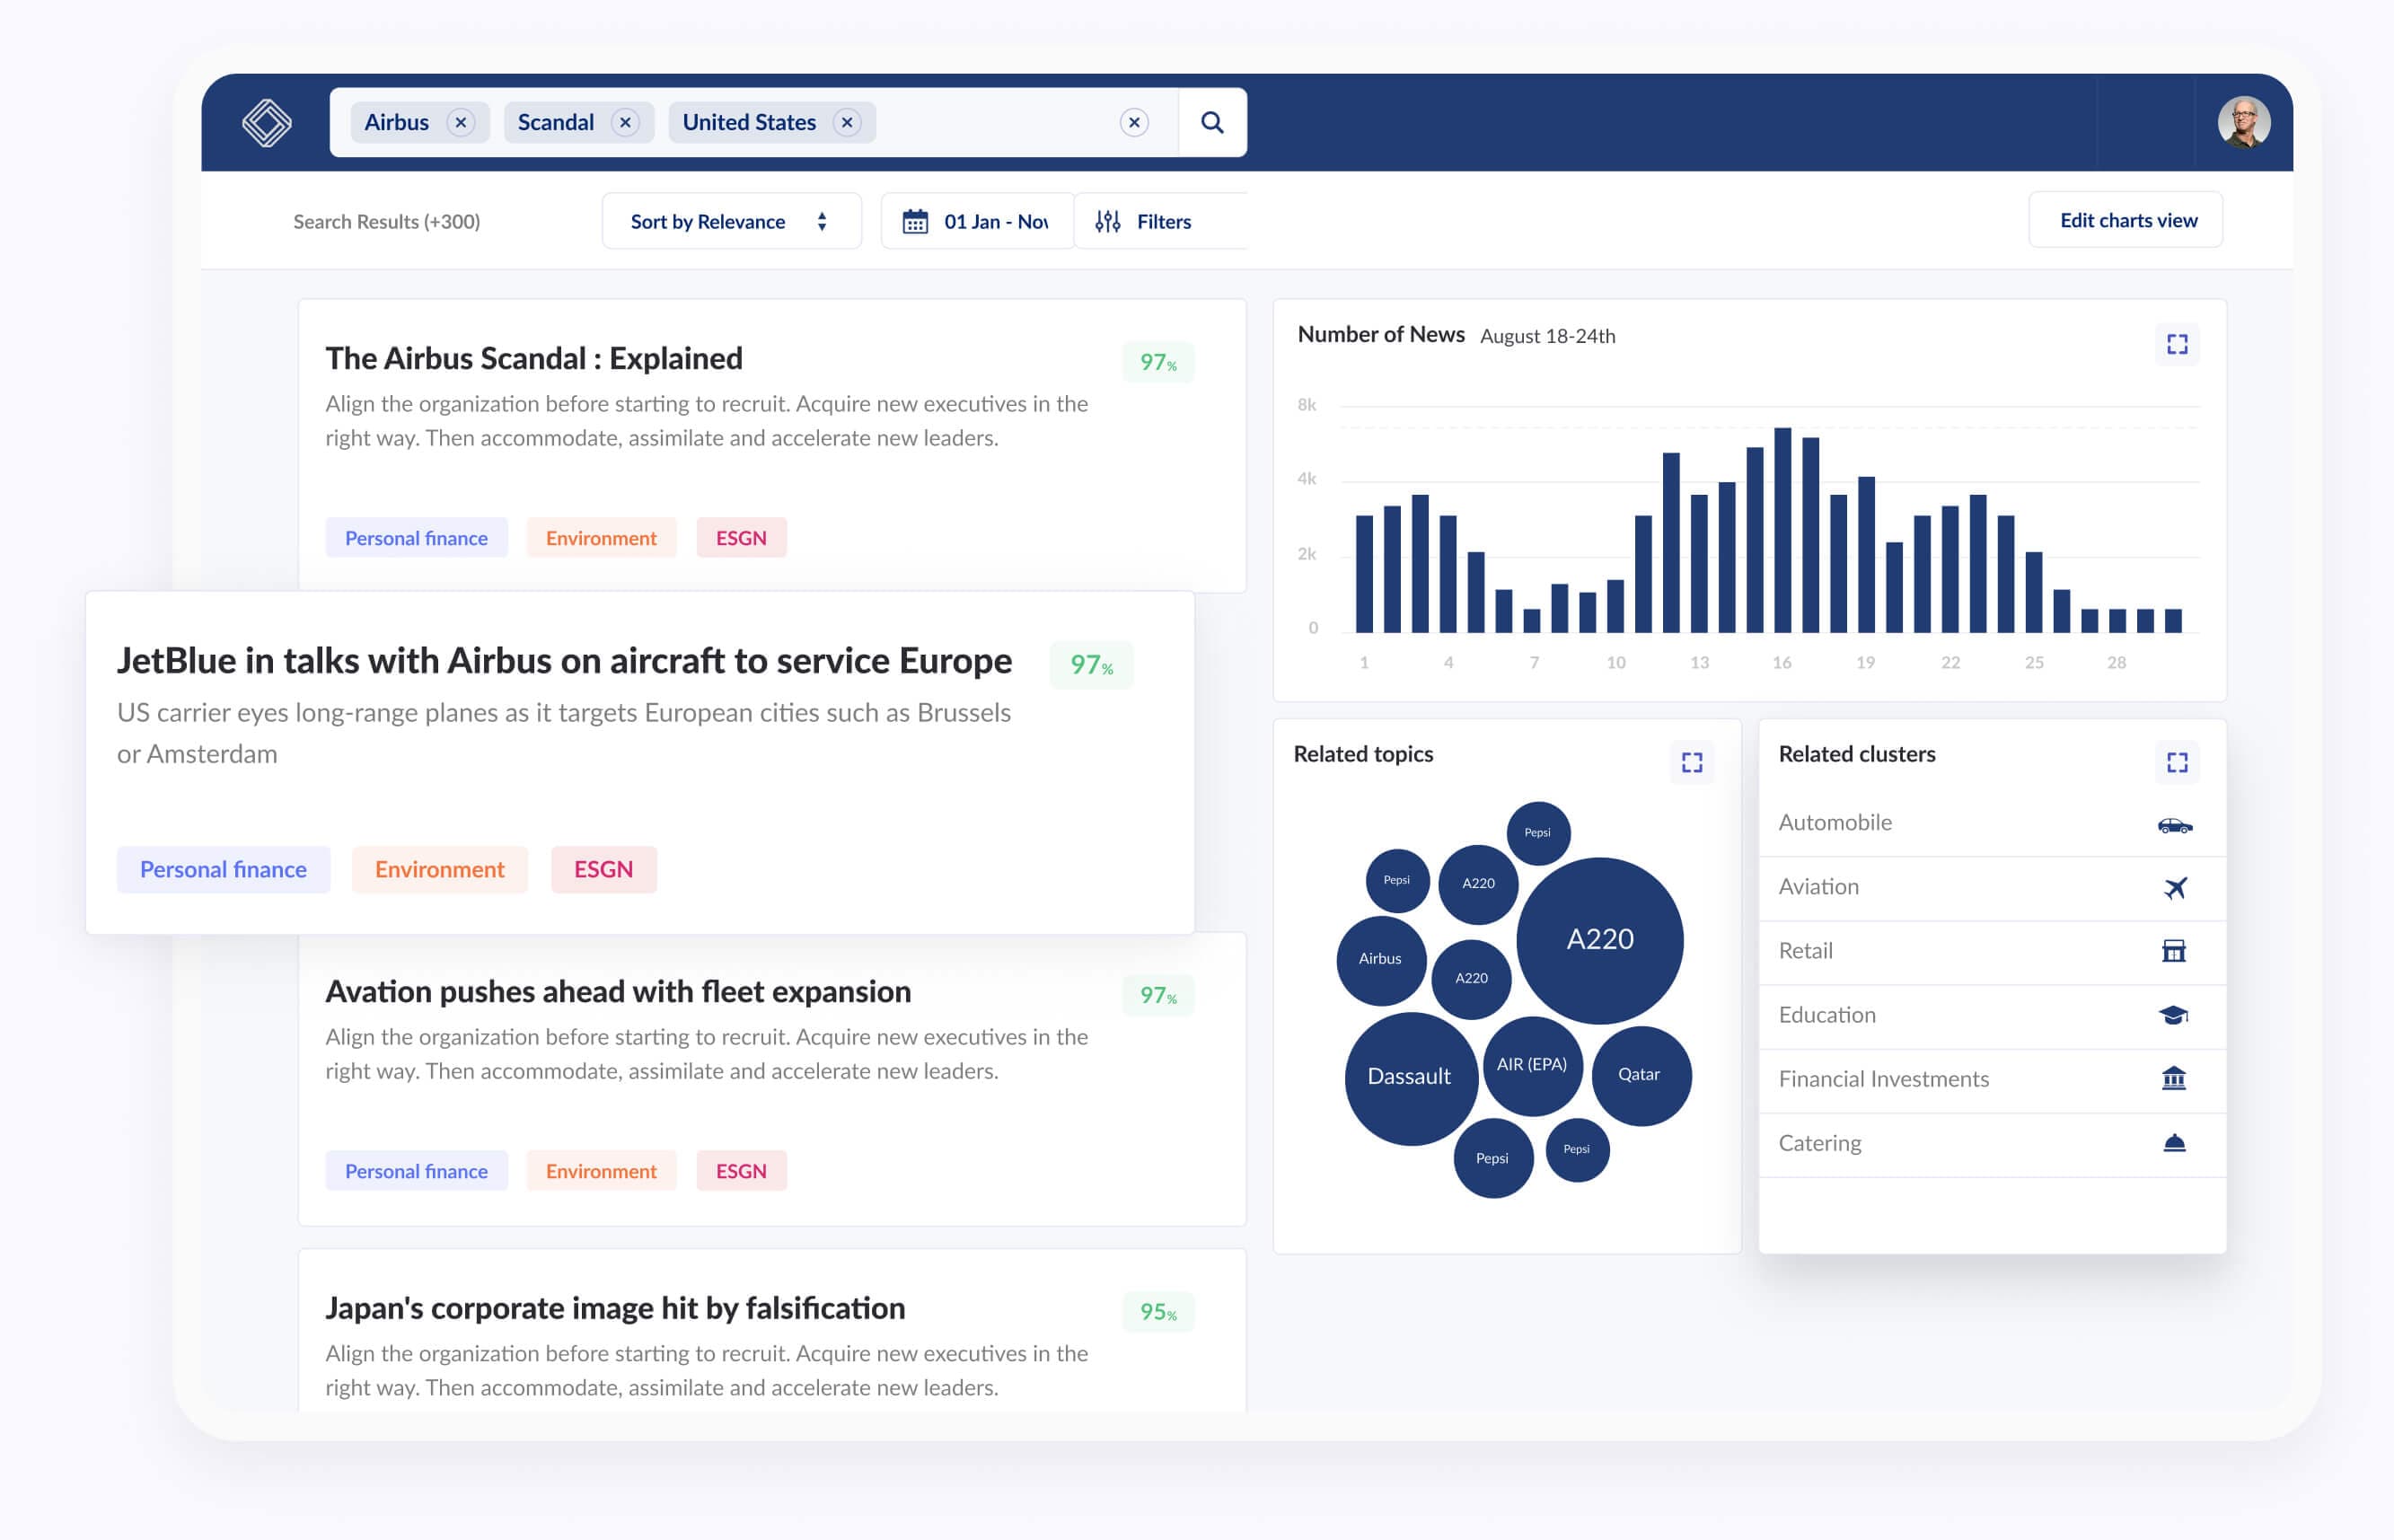The height and width of the screenshot is (1540, 2394).
Task: Click the Automobile car icon
Action: pos(2174,825)
